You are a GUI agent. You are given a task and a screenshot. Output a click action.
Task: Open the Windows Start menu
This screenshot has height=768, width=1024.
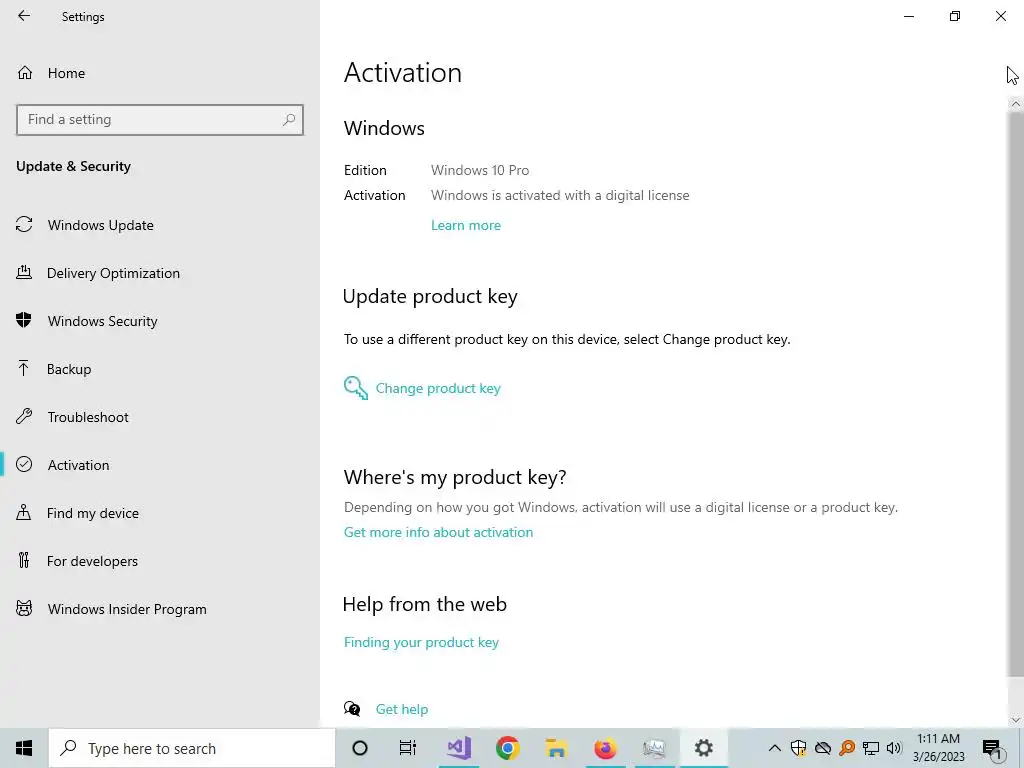tap(24, 748)
